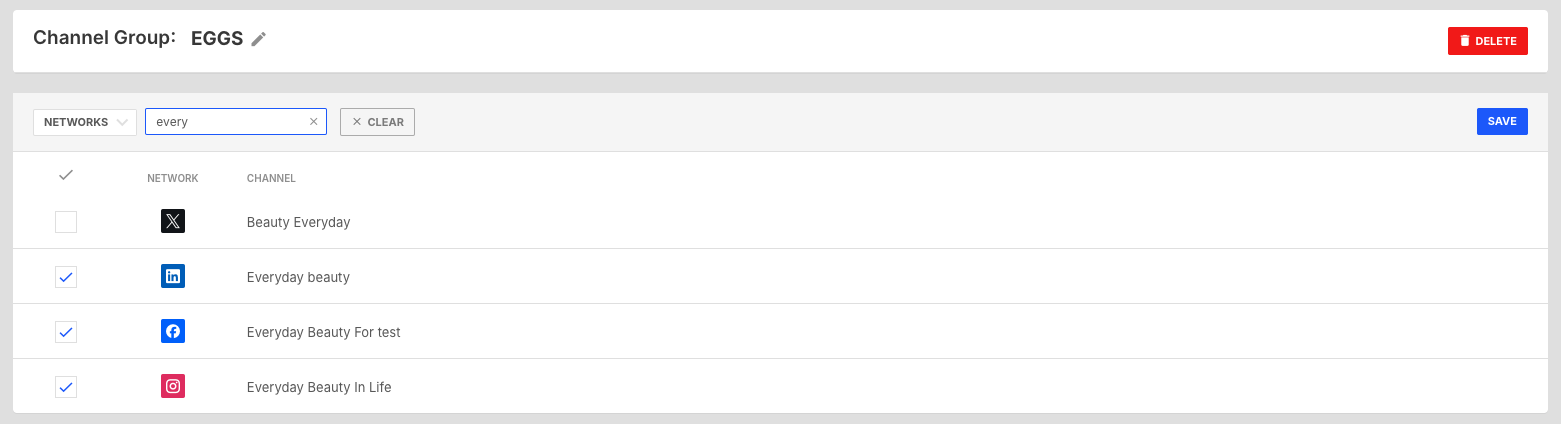The image size is (1561, 424).
Task: Click the Instagram network icon
Action: (x=173, y=386)
